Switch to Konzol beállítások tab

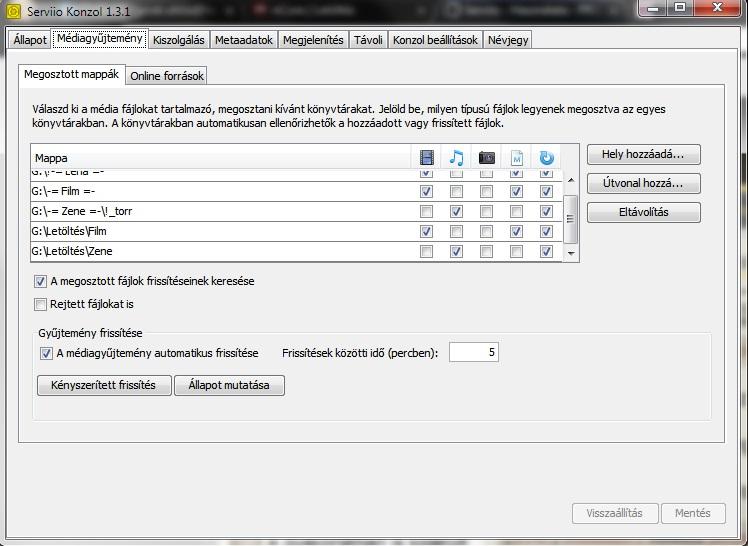(435, 40)
